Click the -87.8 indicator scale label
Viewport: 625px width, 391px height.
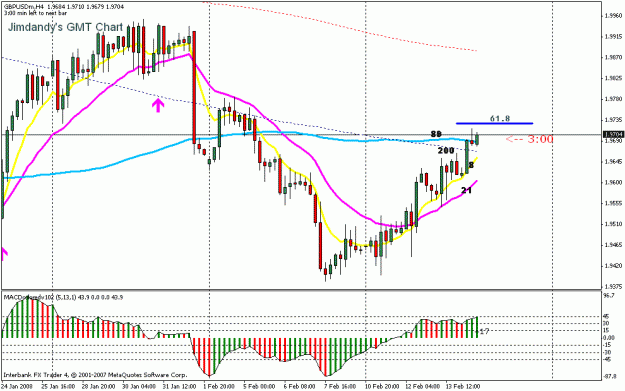point(610,375)
